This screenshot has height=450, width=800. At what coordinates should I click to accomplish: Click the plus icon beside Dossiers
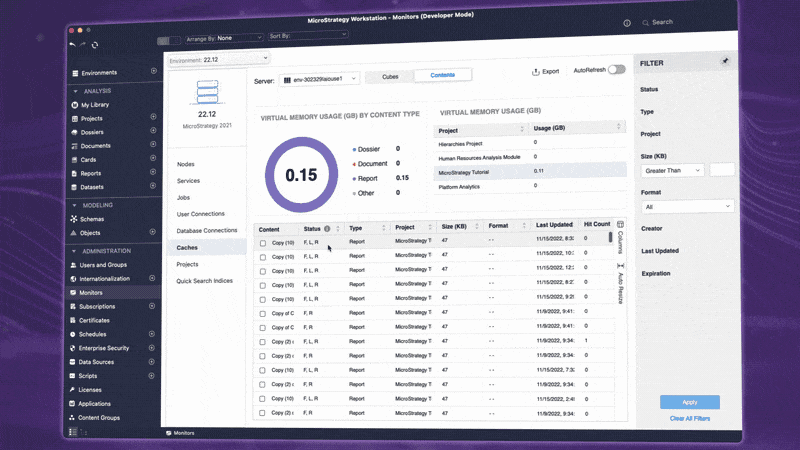[x=153, y=132]
